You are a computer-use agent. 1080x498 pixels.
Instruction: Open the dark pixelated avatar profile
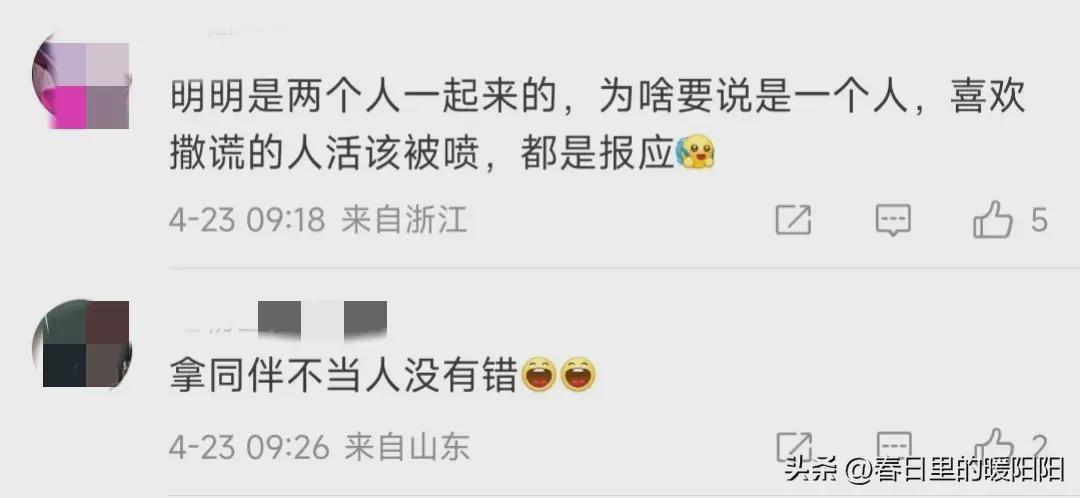(x=81, y=343)
